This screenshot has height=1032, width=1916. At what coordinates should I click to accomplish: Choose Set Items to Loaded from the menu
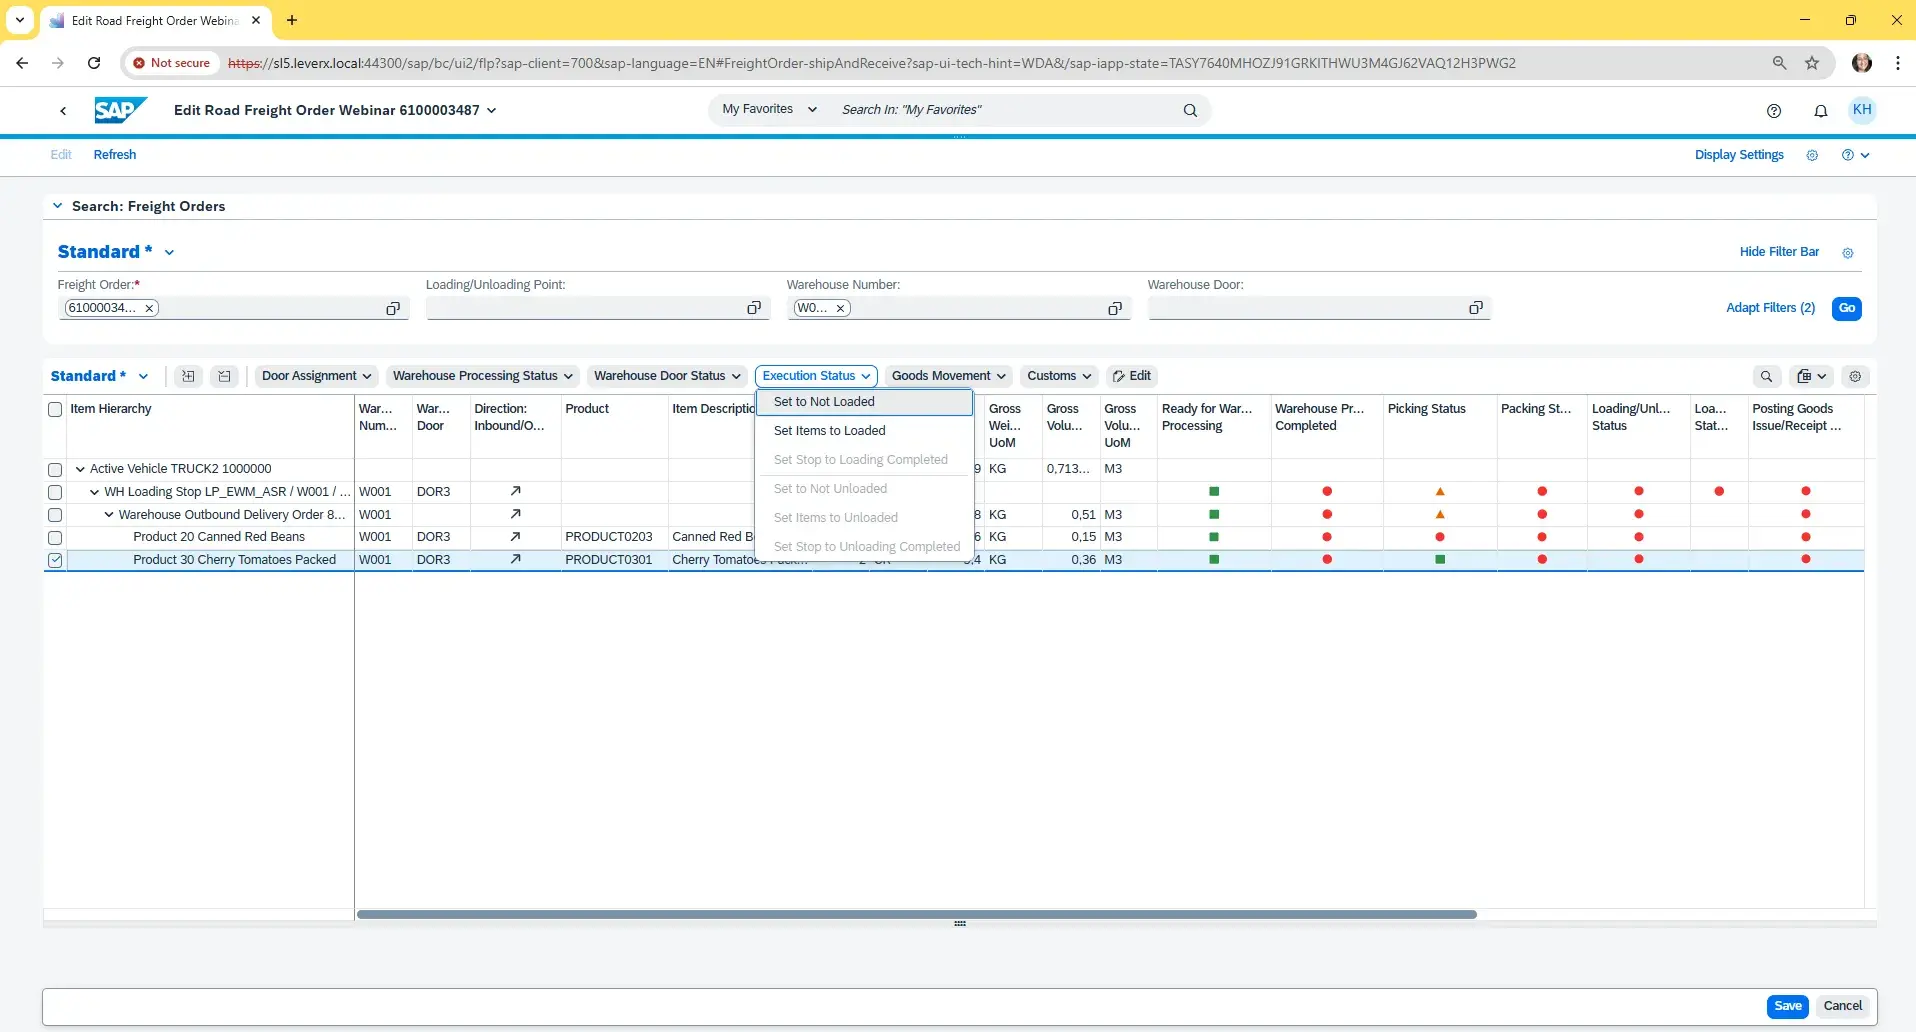pyautogui.click(x=865, y=431)
